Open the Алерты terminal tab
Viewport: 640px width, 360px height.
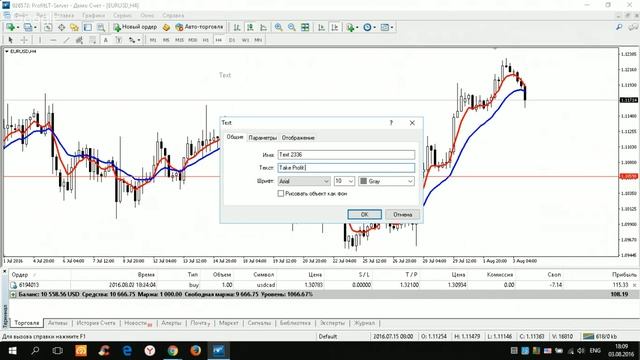pyautogui.click(x=171, y=323)
